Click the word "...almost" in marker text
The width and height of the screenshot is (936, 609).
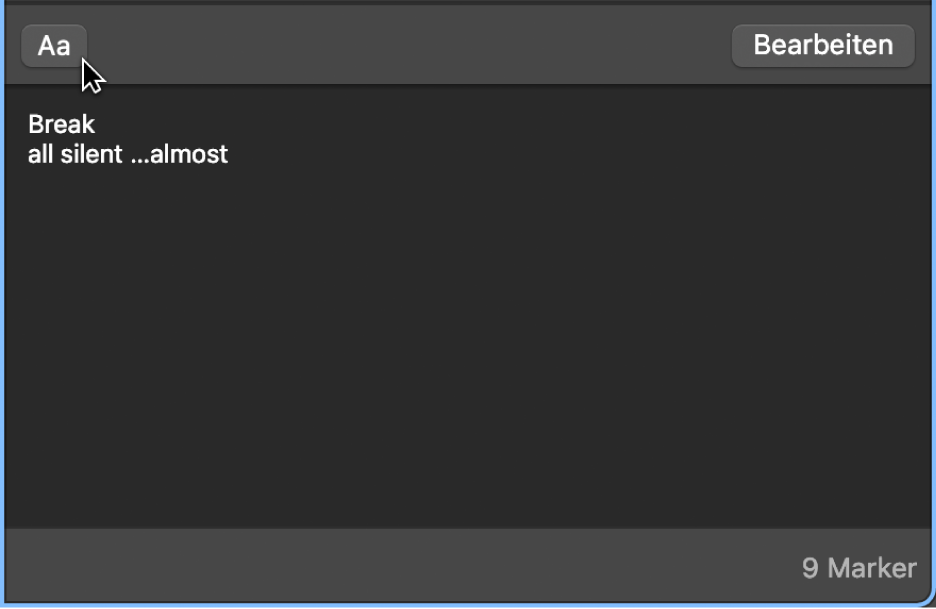(180, 155)
